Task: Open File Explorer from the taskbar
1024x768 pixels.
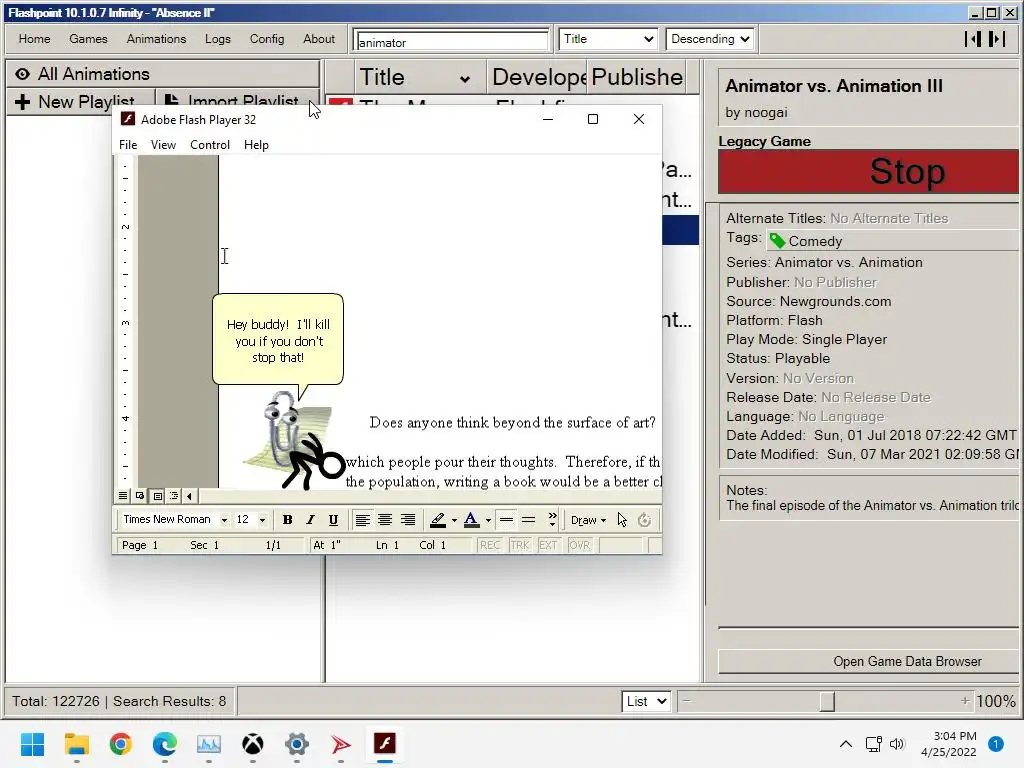Action: (76, 743)
